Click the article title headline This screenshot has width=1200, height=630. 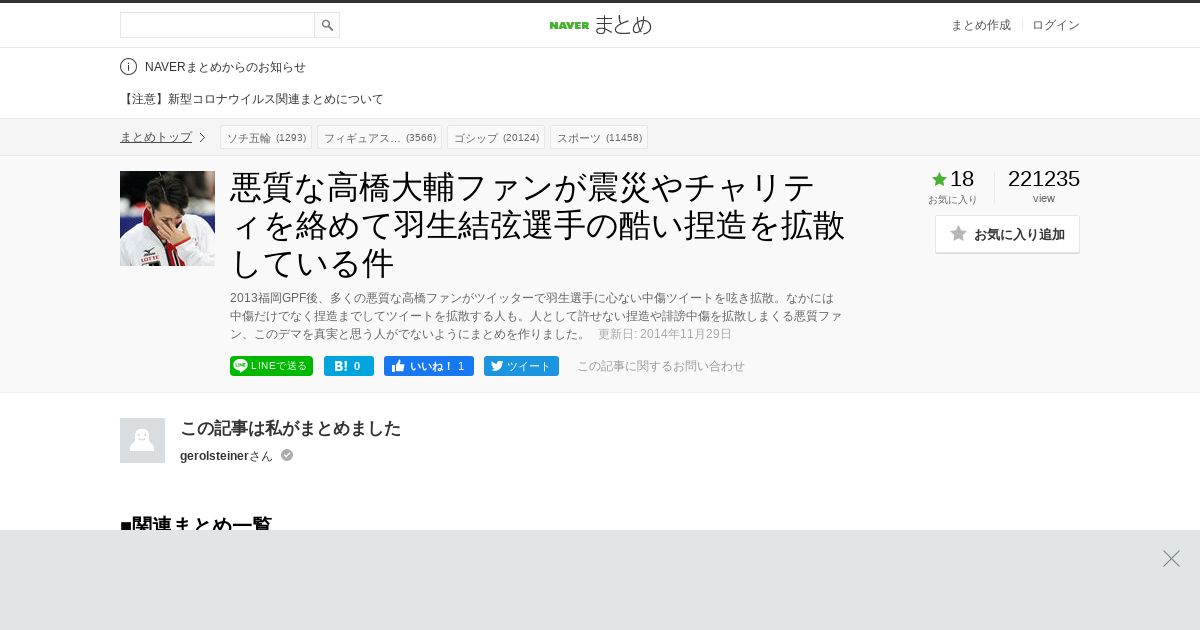pos(538,225)
